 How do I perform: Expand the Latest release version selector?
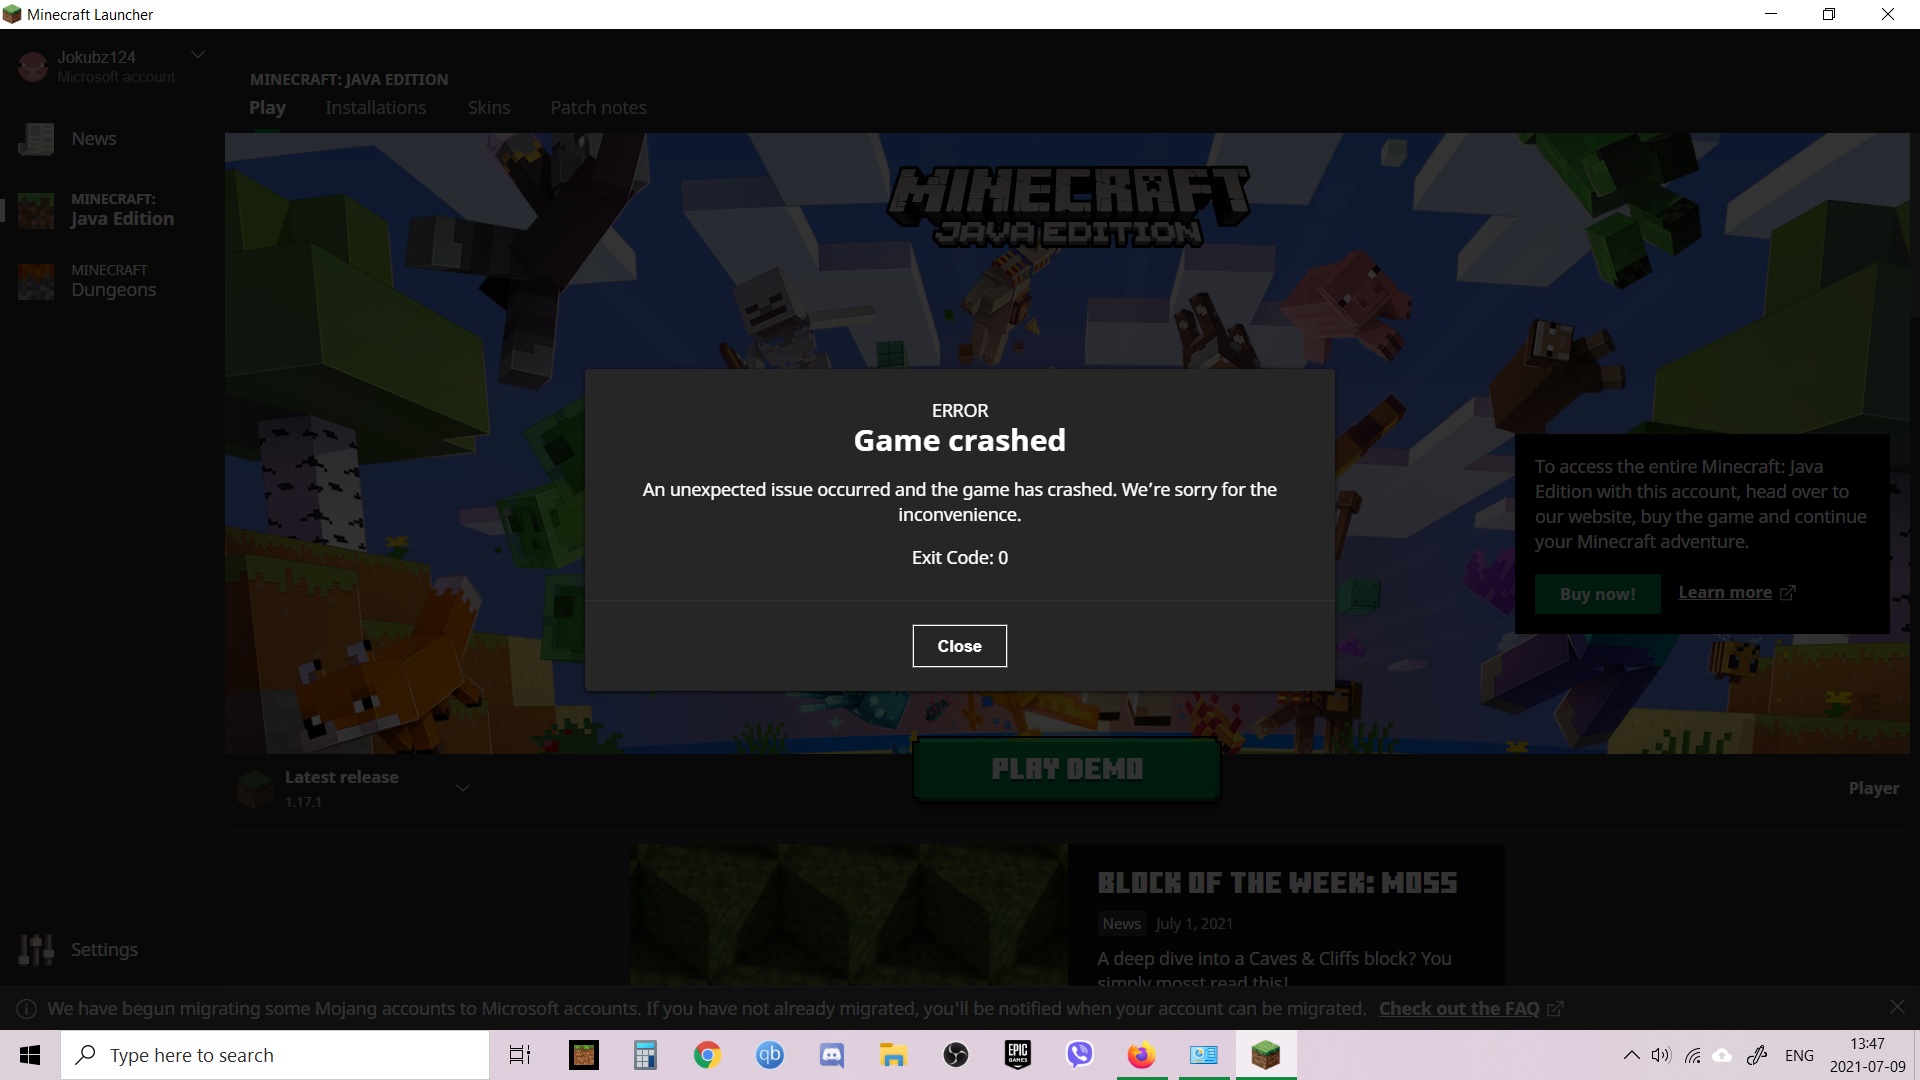(463, 788)
